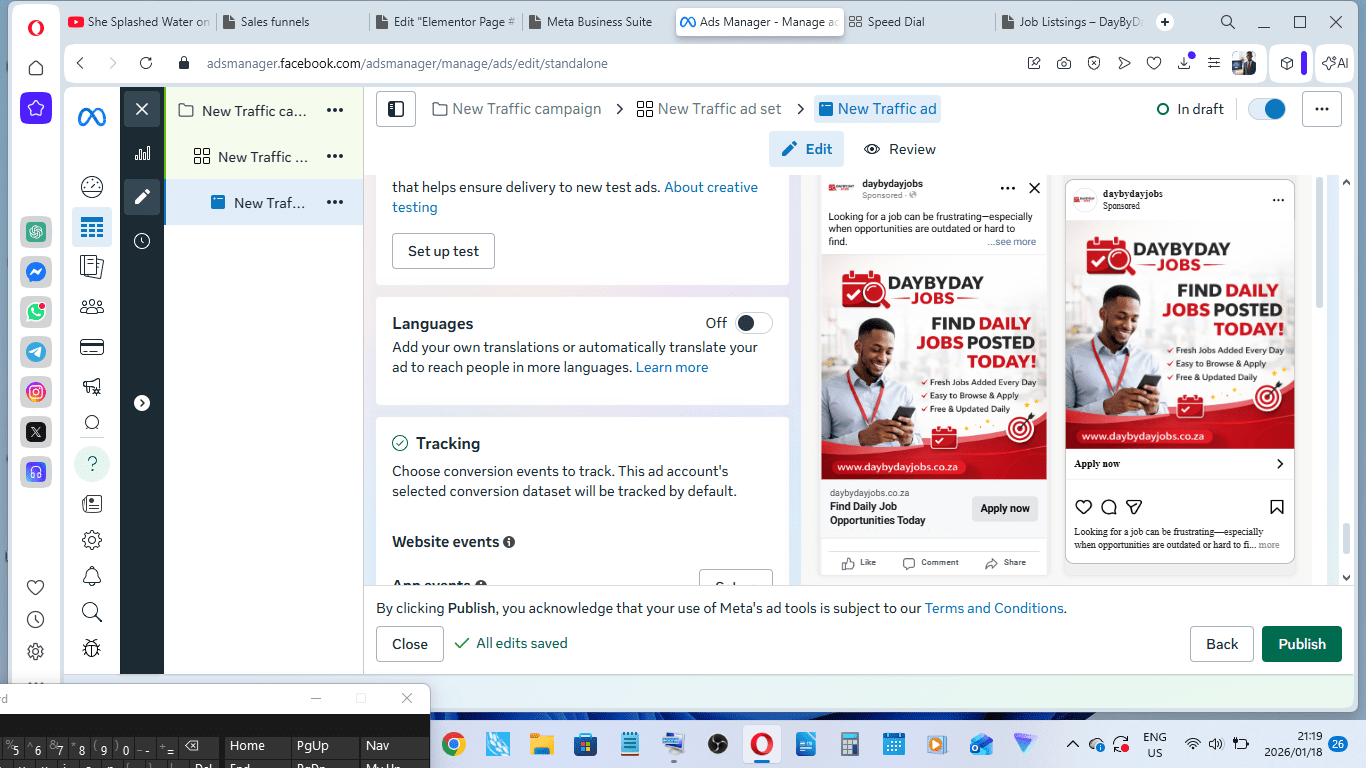Open the clock history icon in editor sidebar
Image resolution: width=1366 pixels, height=768 pixels.
coord(142,241)
